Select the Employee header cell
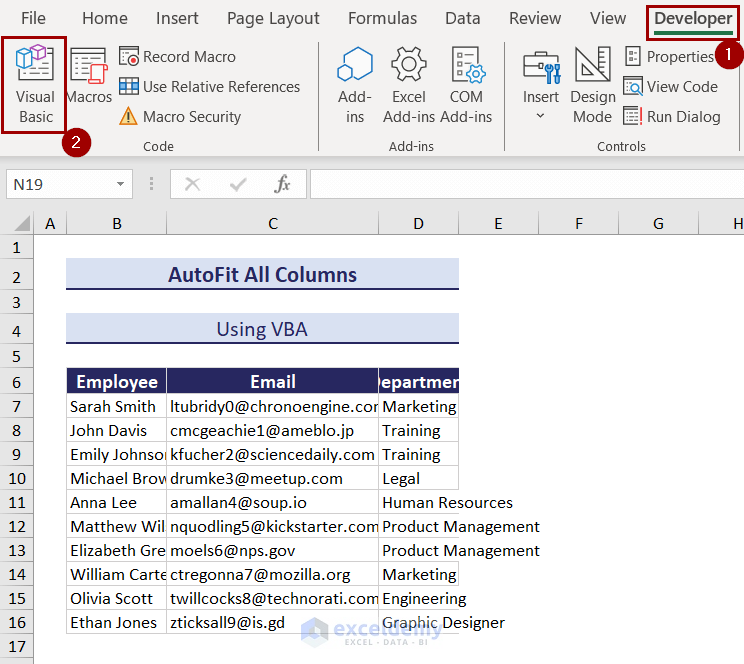The image size is (744, 664). [x=117, y=382]
